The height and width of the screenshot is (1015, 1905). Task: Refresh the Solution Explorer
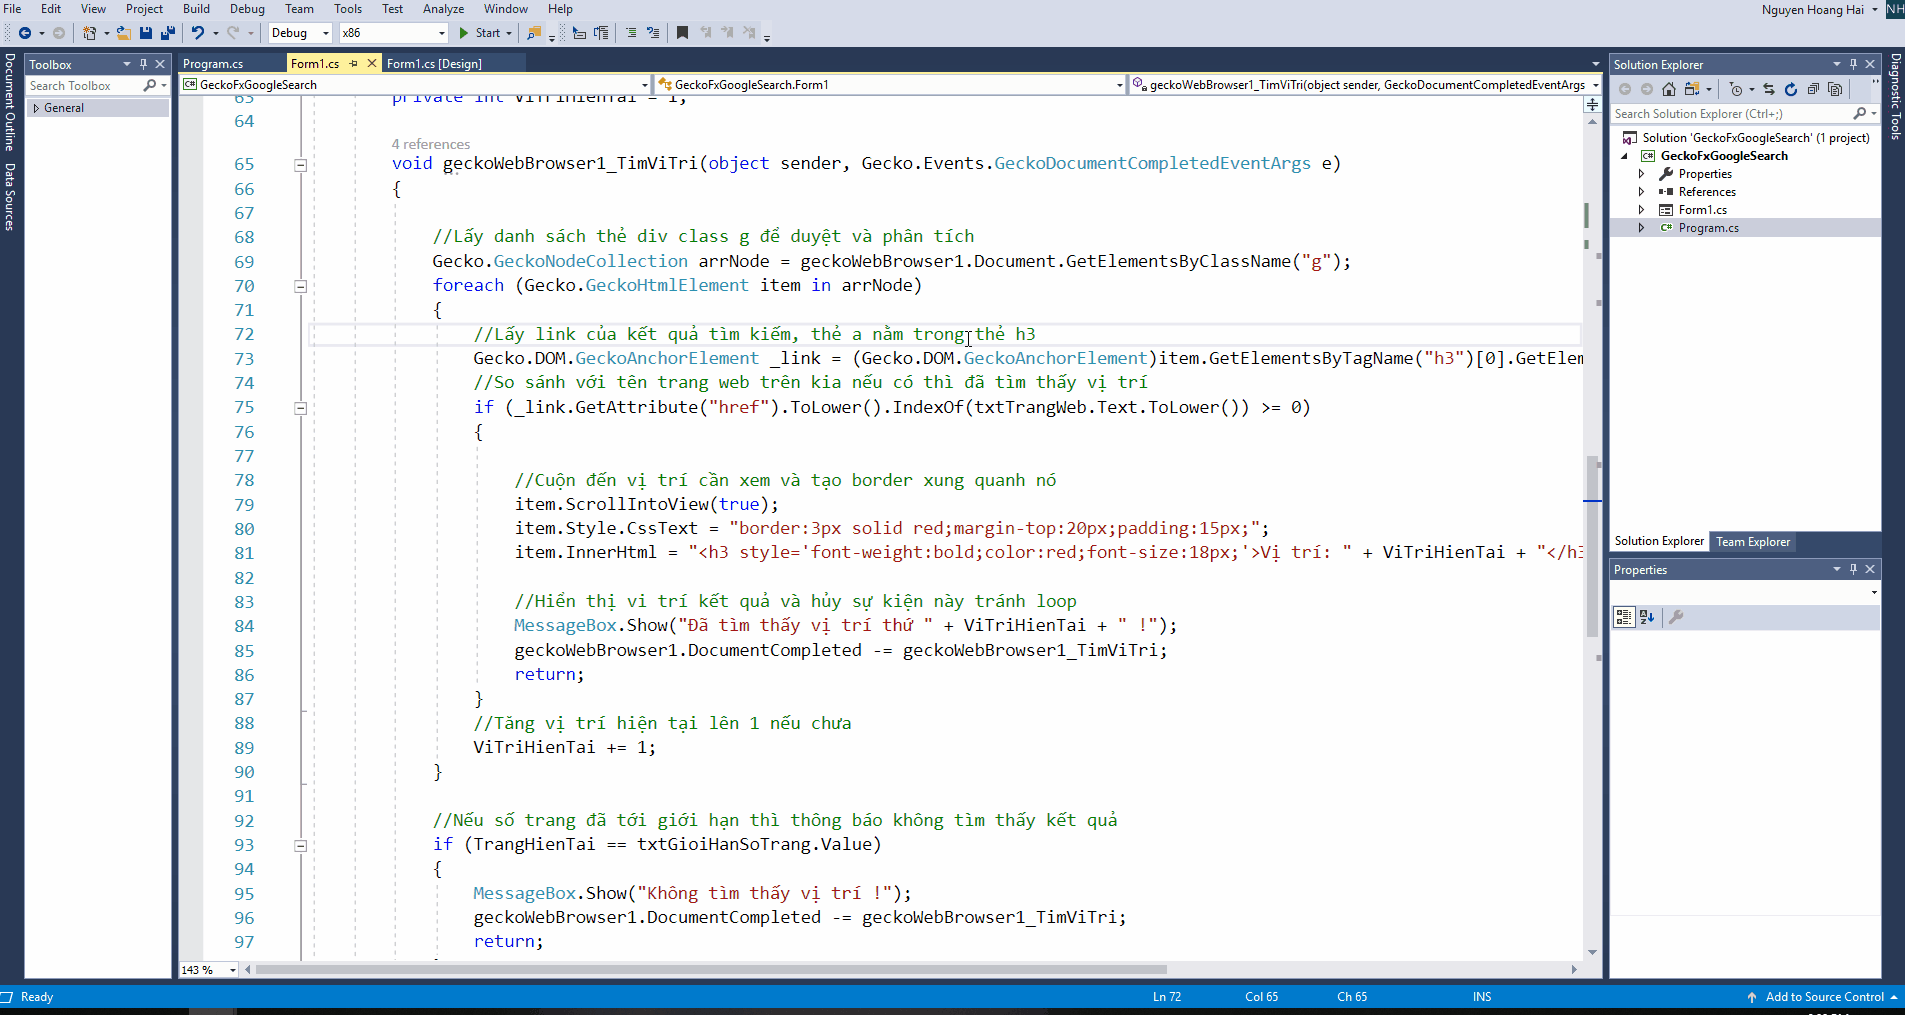point(1791,89)
